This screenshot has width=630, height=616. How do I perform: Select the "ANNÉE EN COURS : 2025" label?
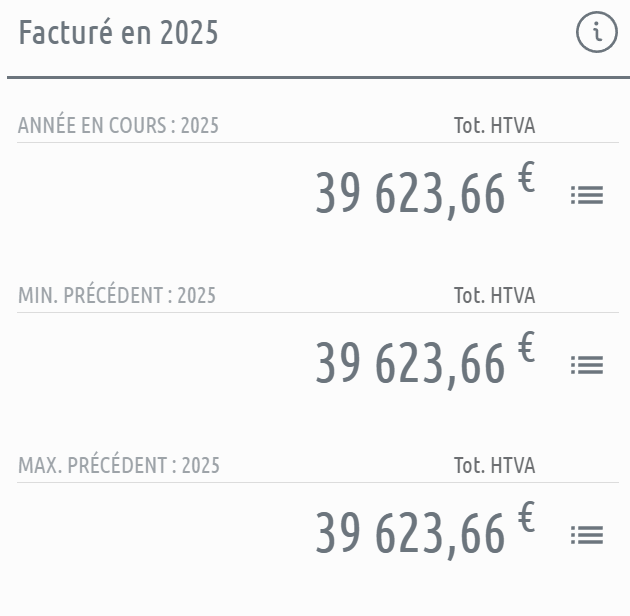point(118,126)
